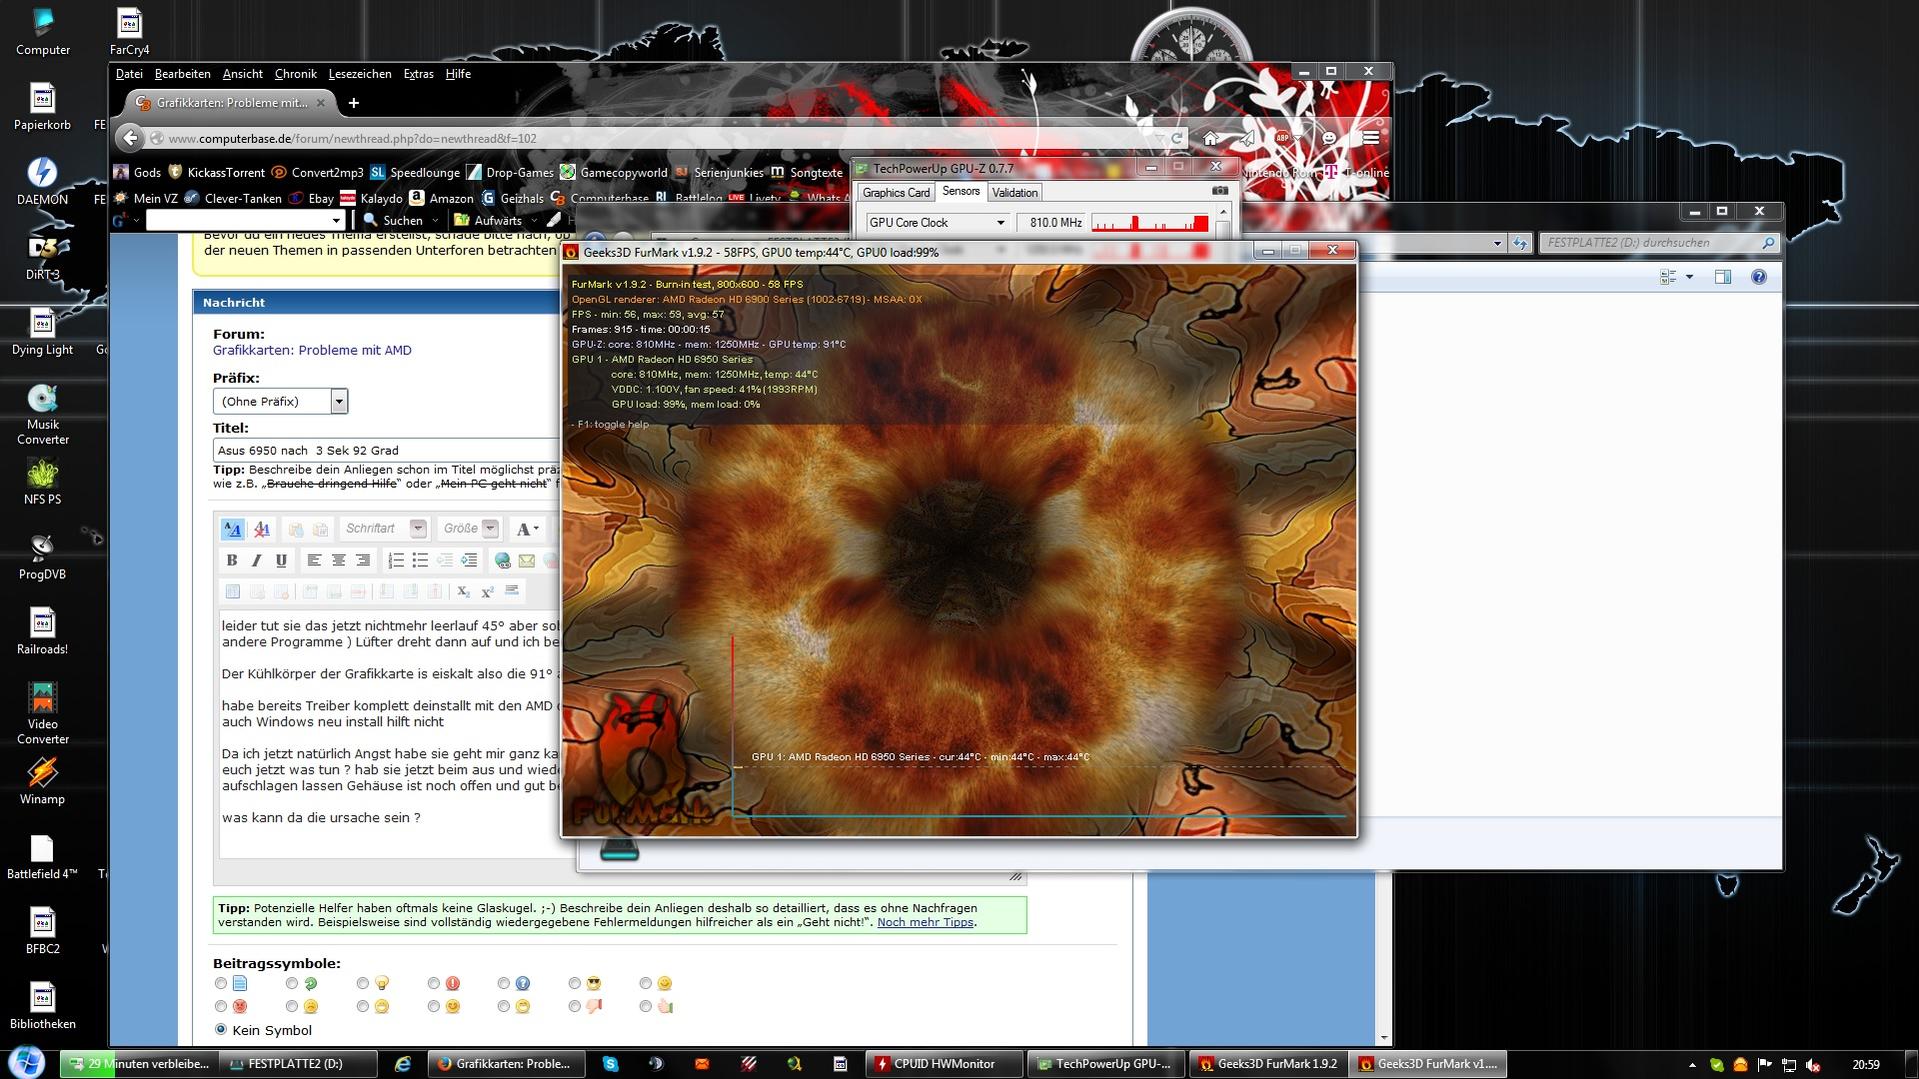Open Speedlounge bookmark
Viewport: 1919px width, 1079px height.
pyautogui.click(x=415, y=173)
